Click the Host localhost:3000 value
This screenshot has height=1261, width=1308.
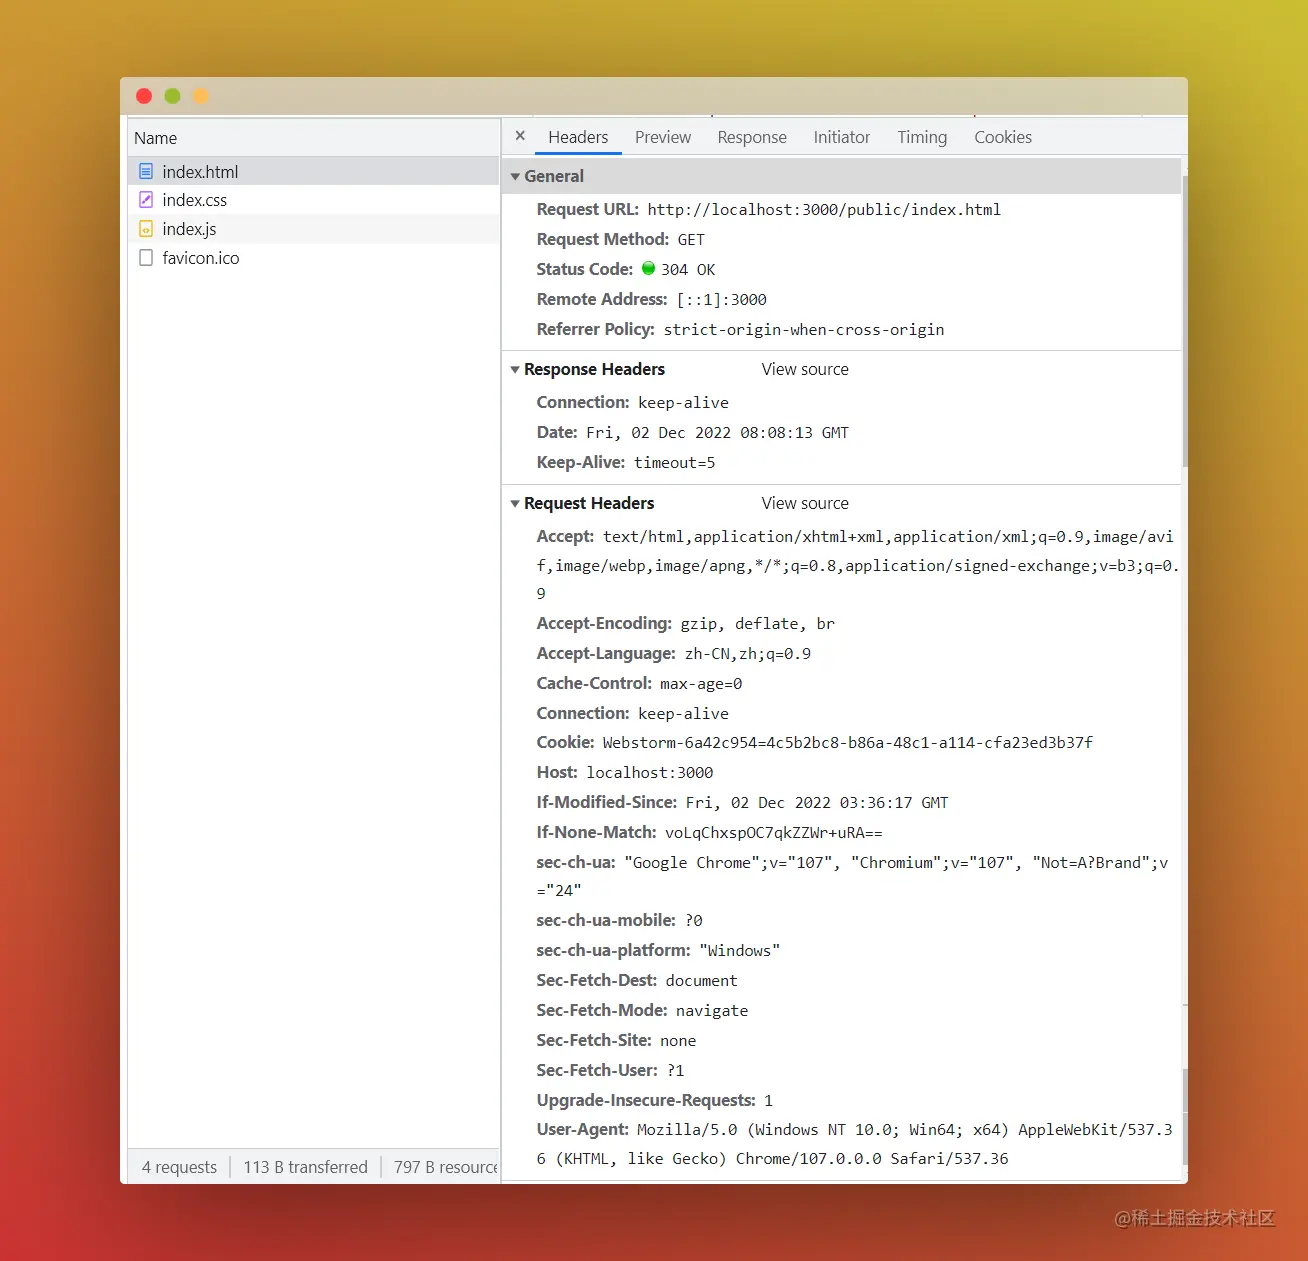tap(650, 772)
